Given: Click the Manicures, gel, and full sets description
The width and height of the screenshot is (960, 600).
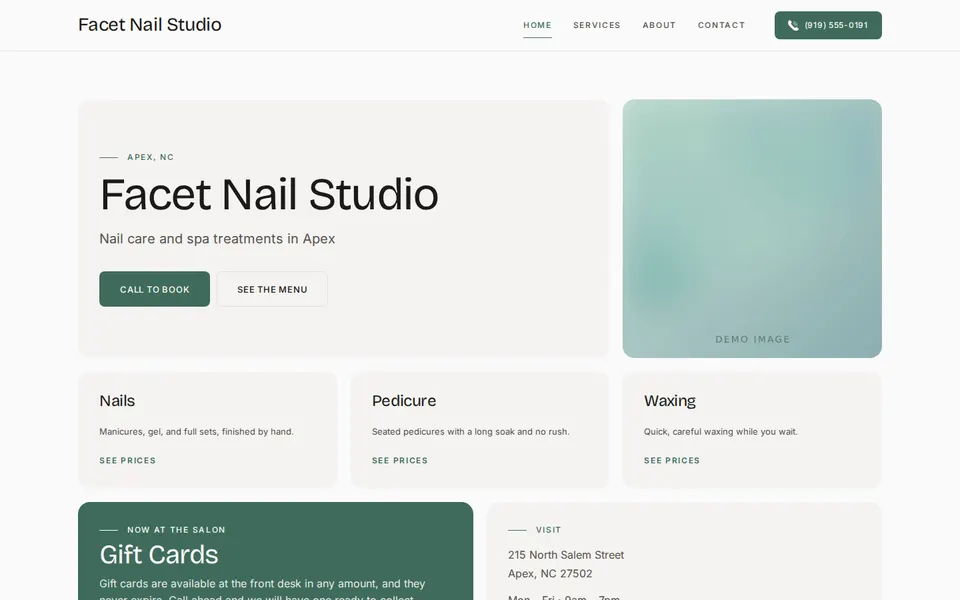Looking at the screenshot, I should [x=197, y=432].
